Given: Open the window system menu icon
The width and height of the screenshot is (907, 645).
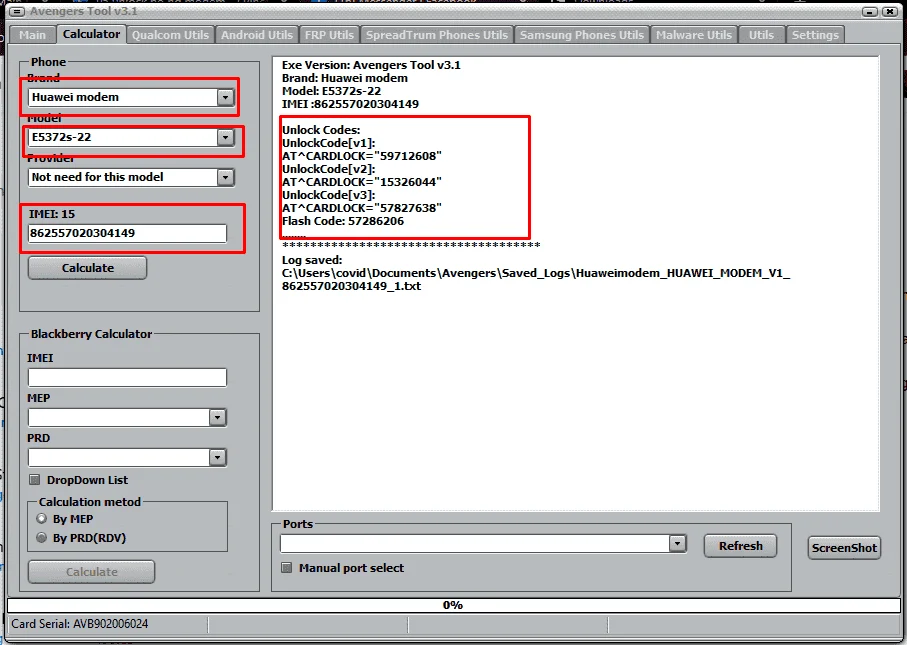Looking at the screenshot, I should click(x=17, y=12).
